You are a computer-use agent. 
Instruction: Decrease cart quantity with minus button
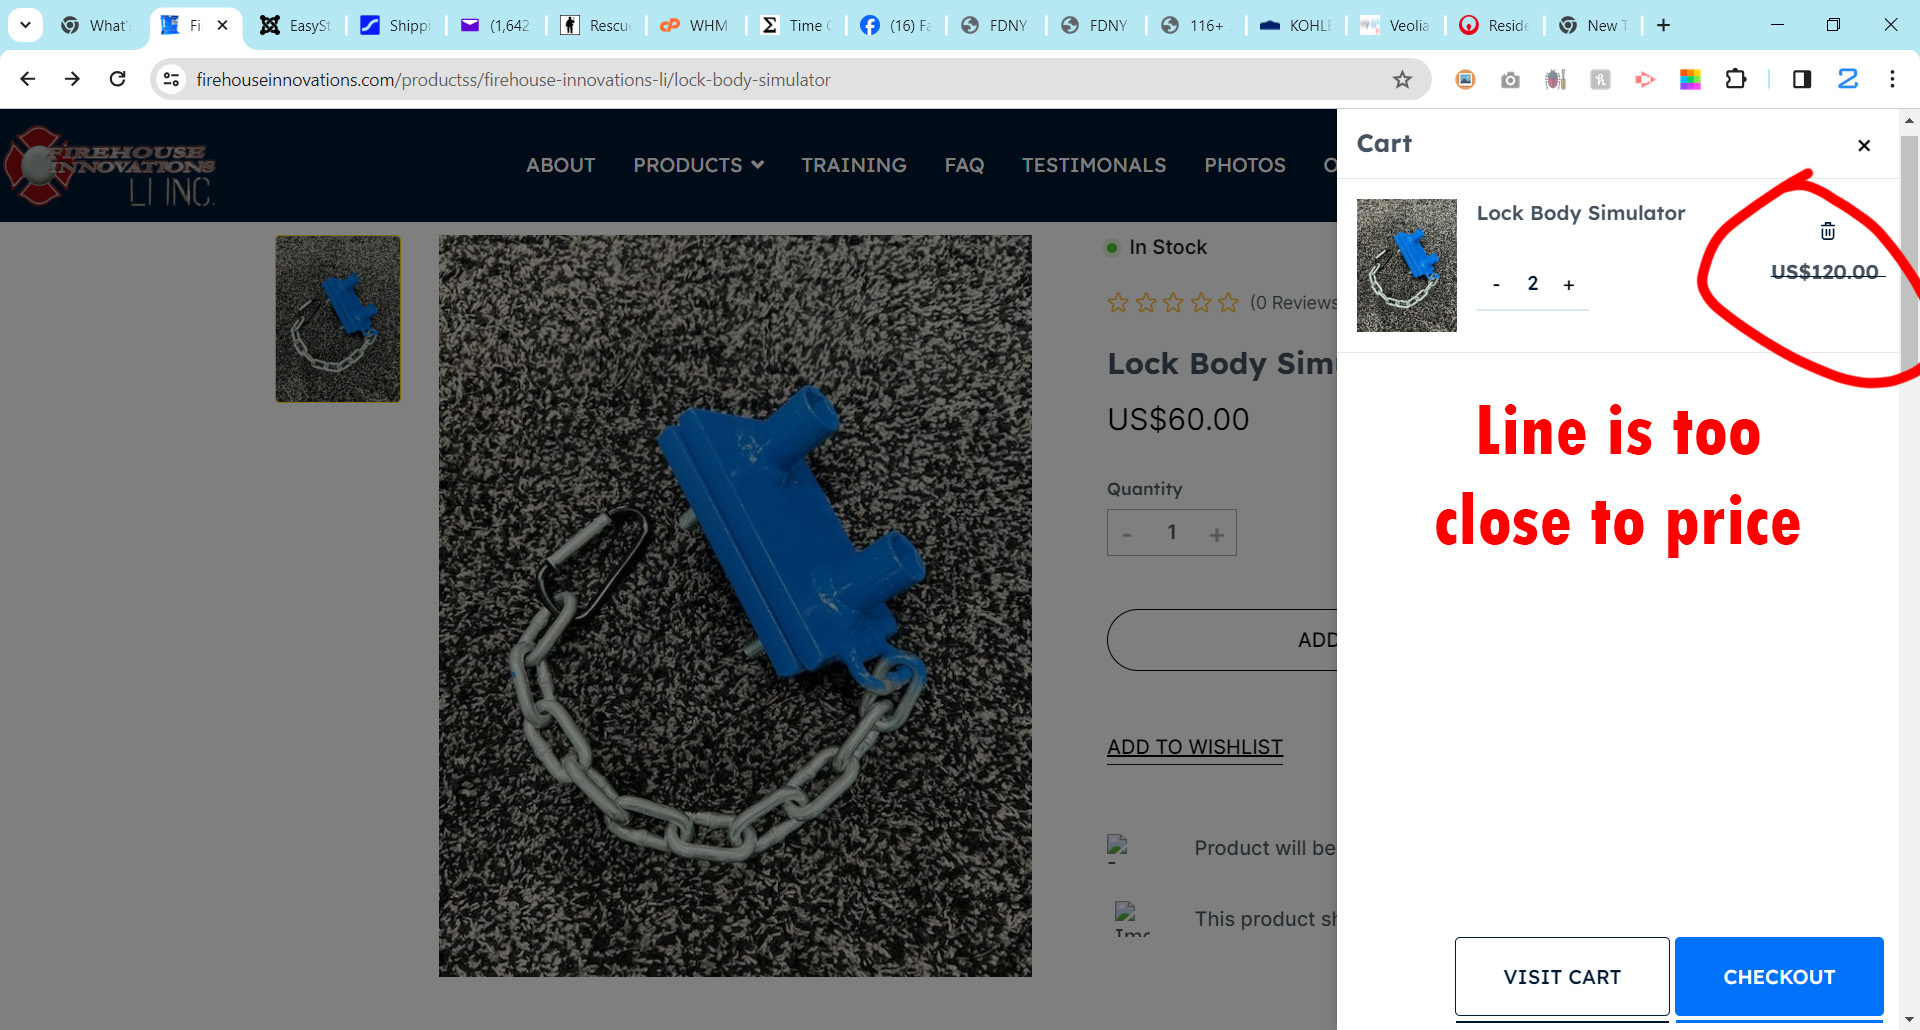pyautogui.click(x=1496, y=285)
